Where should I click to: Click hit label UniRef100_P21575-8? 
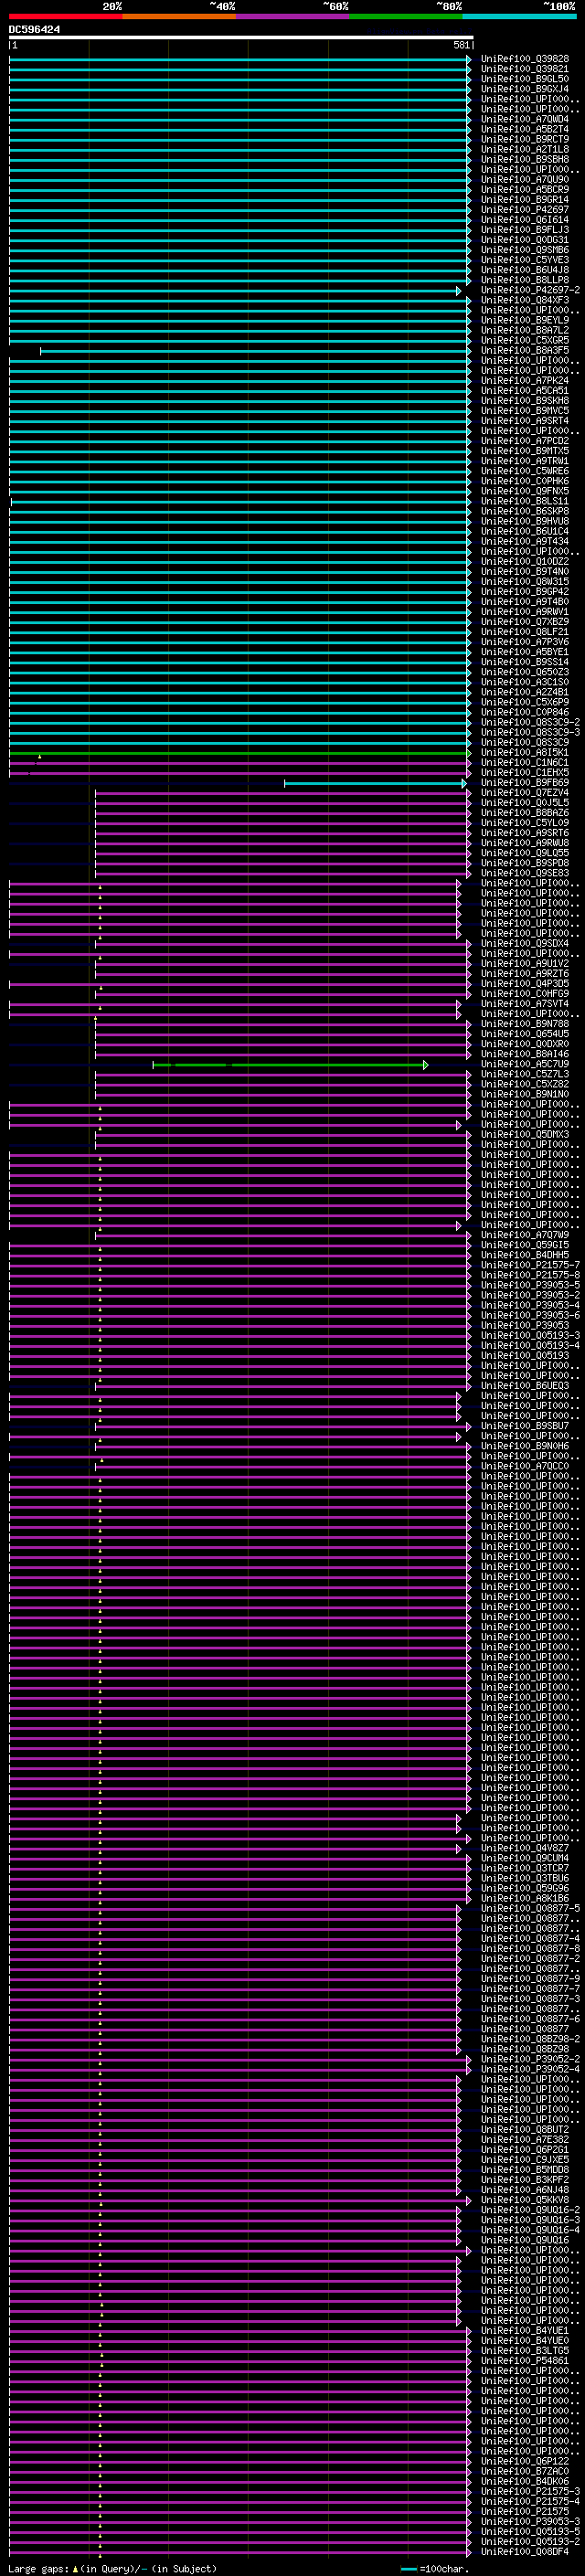[x=530, y=1275]
